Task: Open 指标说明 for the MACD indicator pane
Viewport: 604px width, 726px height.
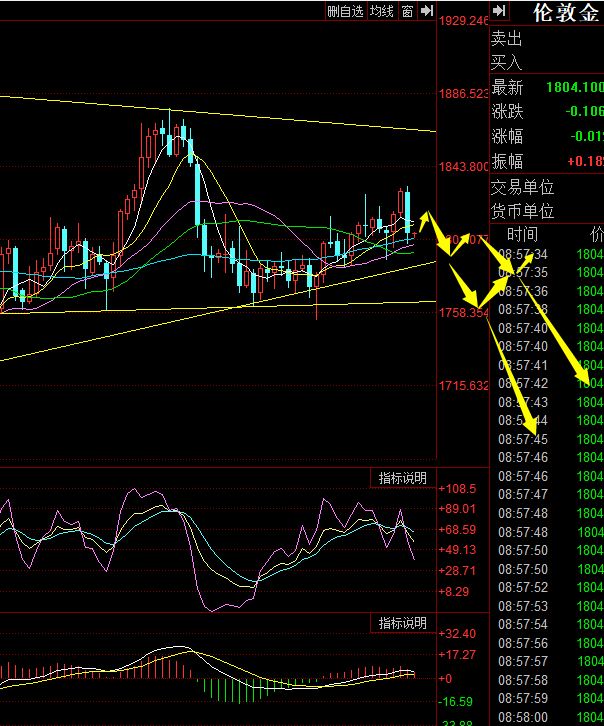Action: point(403,623)
